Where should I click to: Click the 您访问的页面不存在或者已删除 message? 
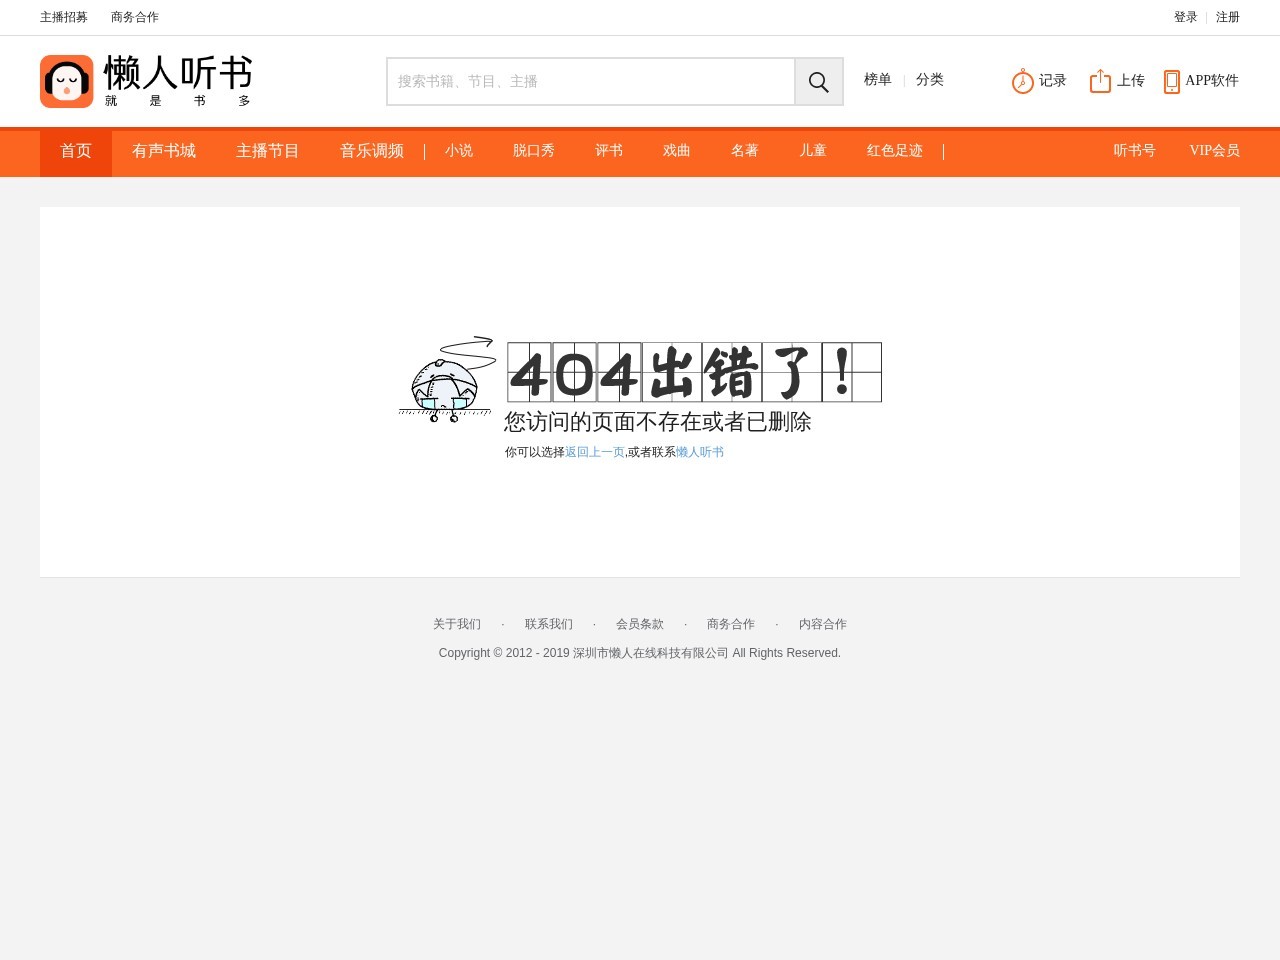point(658,422)
